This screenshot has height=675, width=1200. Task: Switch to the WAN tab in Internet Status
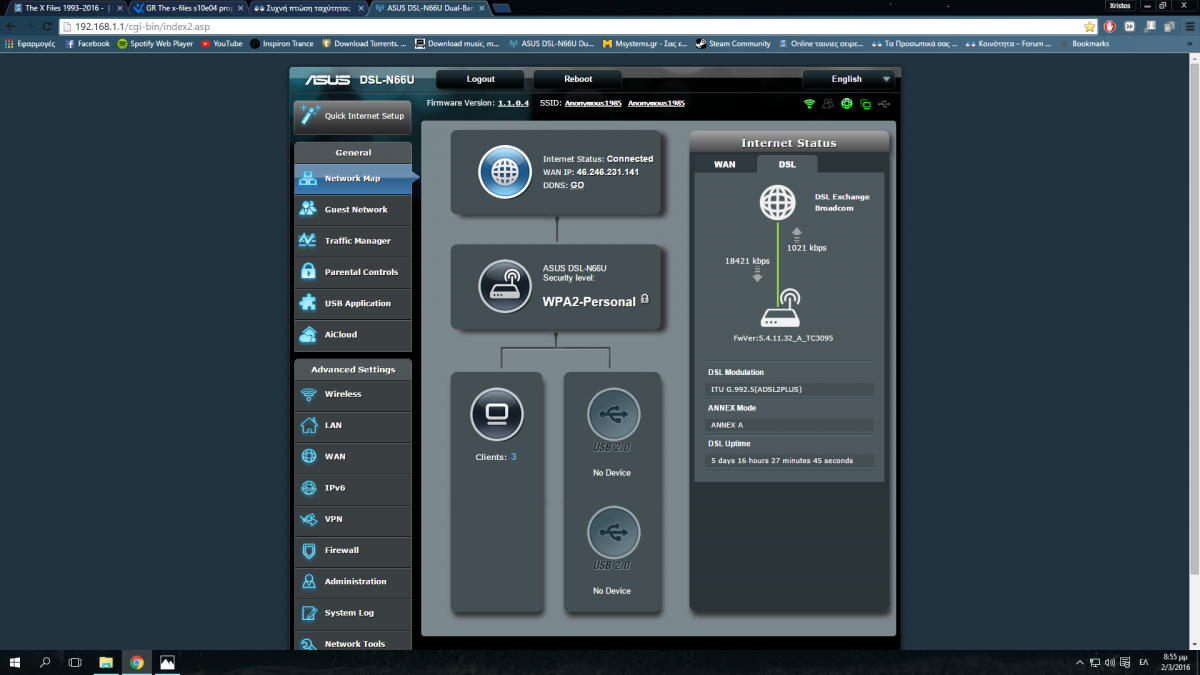click(x=724, y=164)
